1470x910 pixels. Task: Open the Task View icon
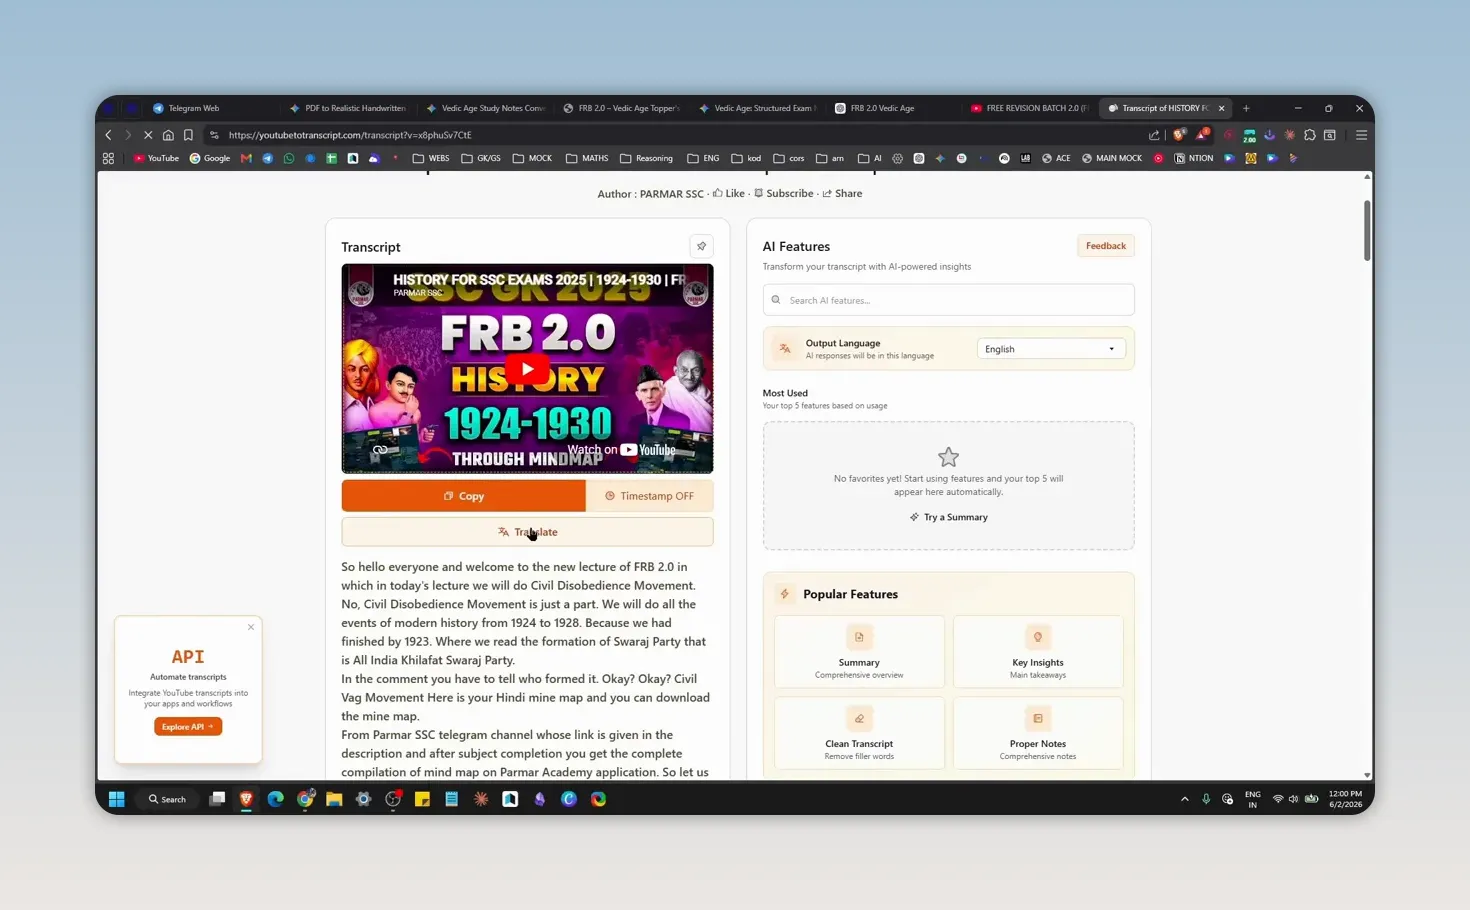point(217,799)
